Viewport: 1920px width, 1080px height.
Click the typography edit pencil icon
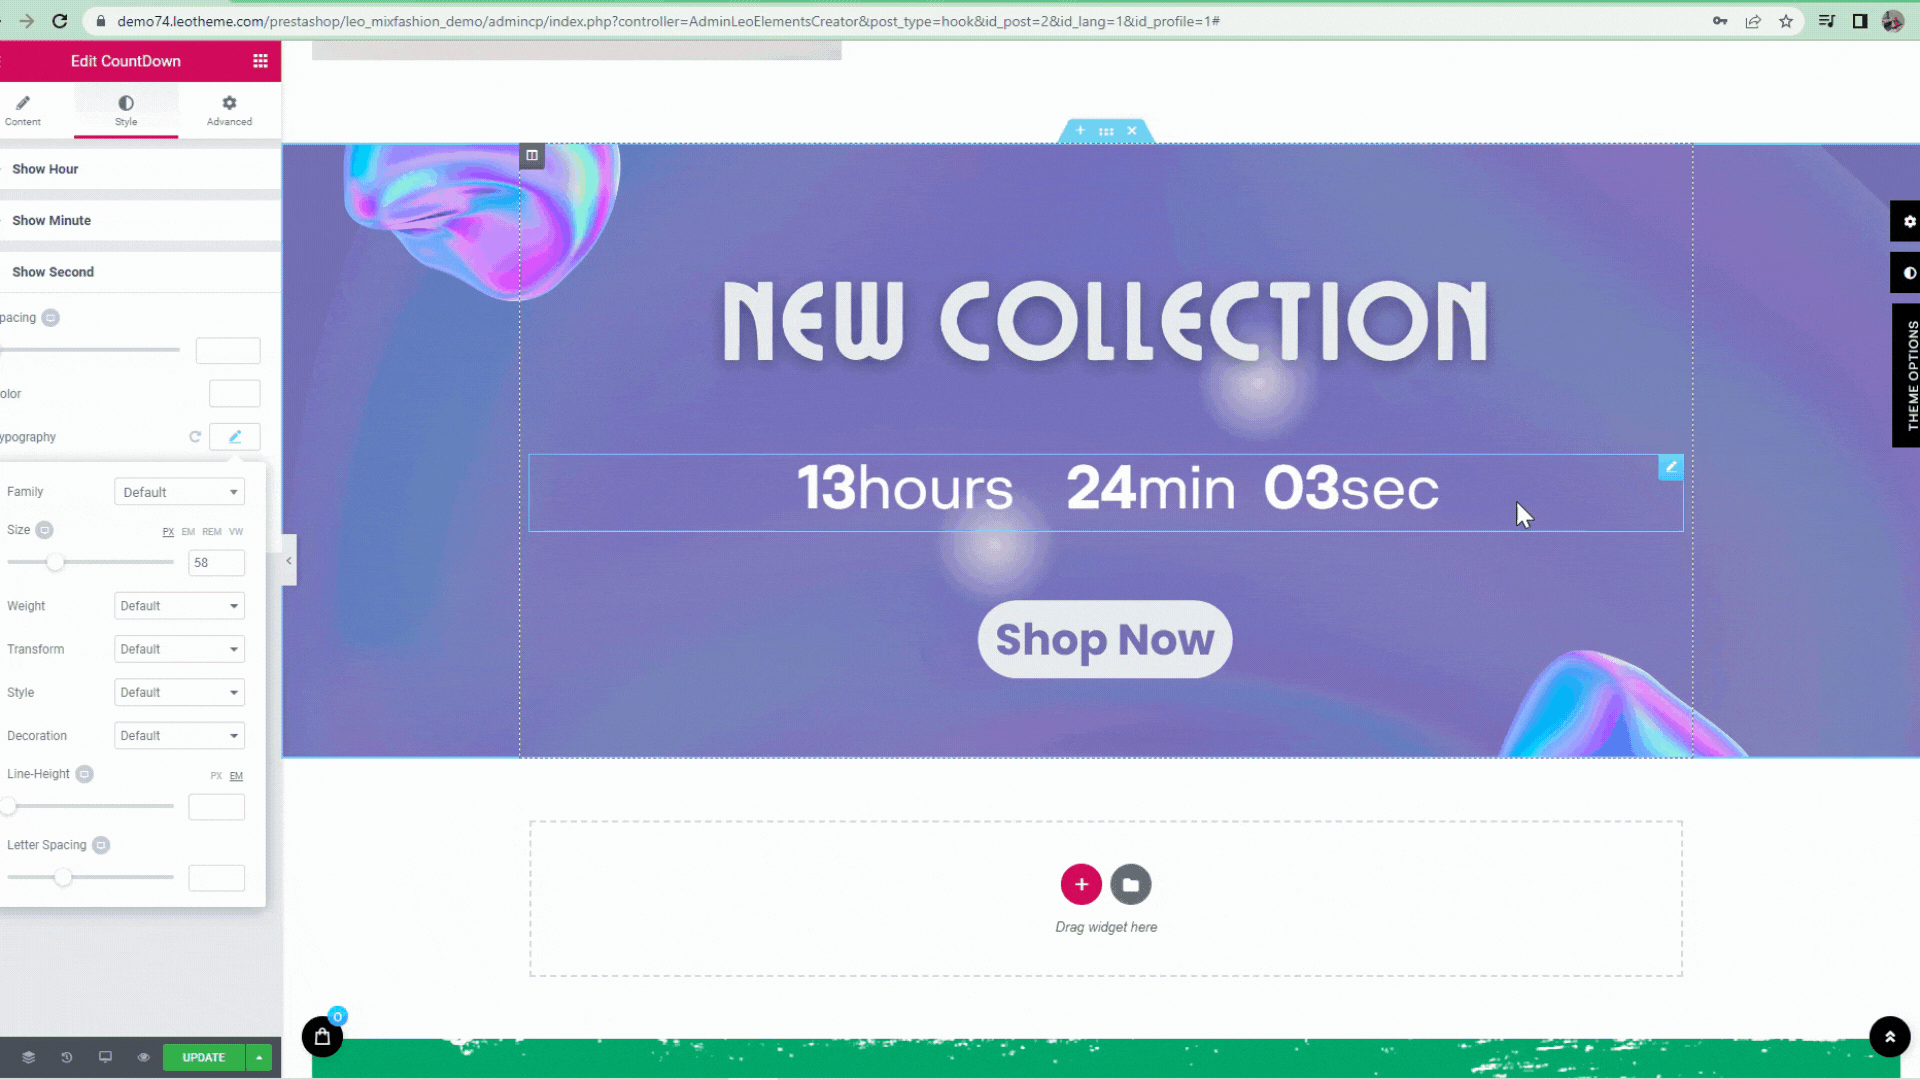coord(235,437)
